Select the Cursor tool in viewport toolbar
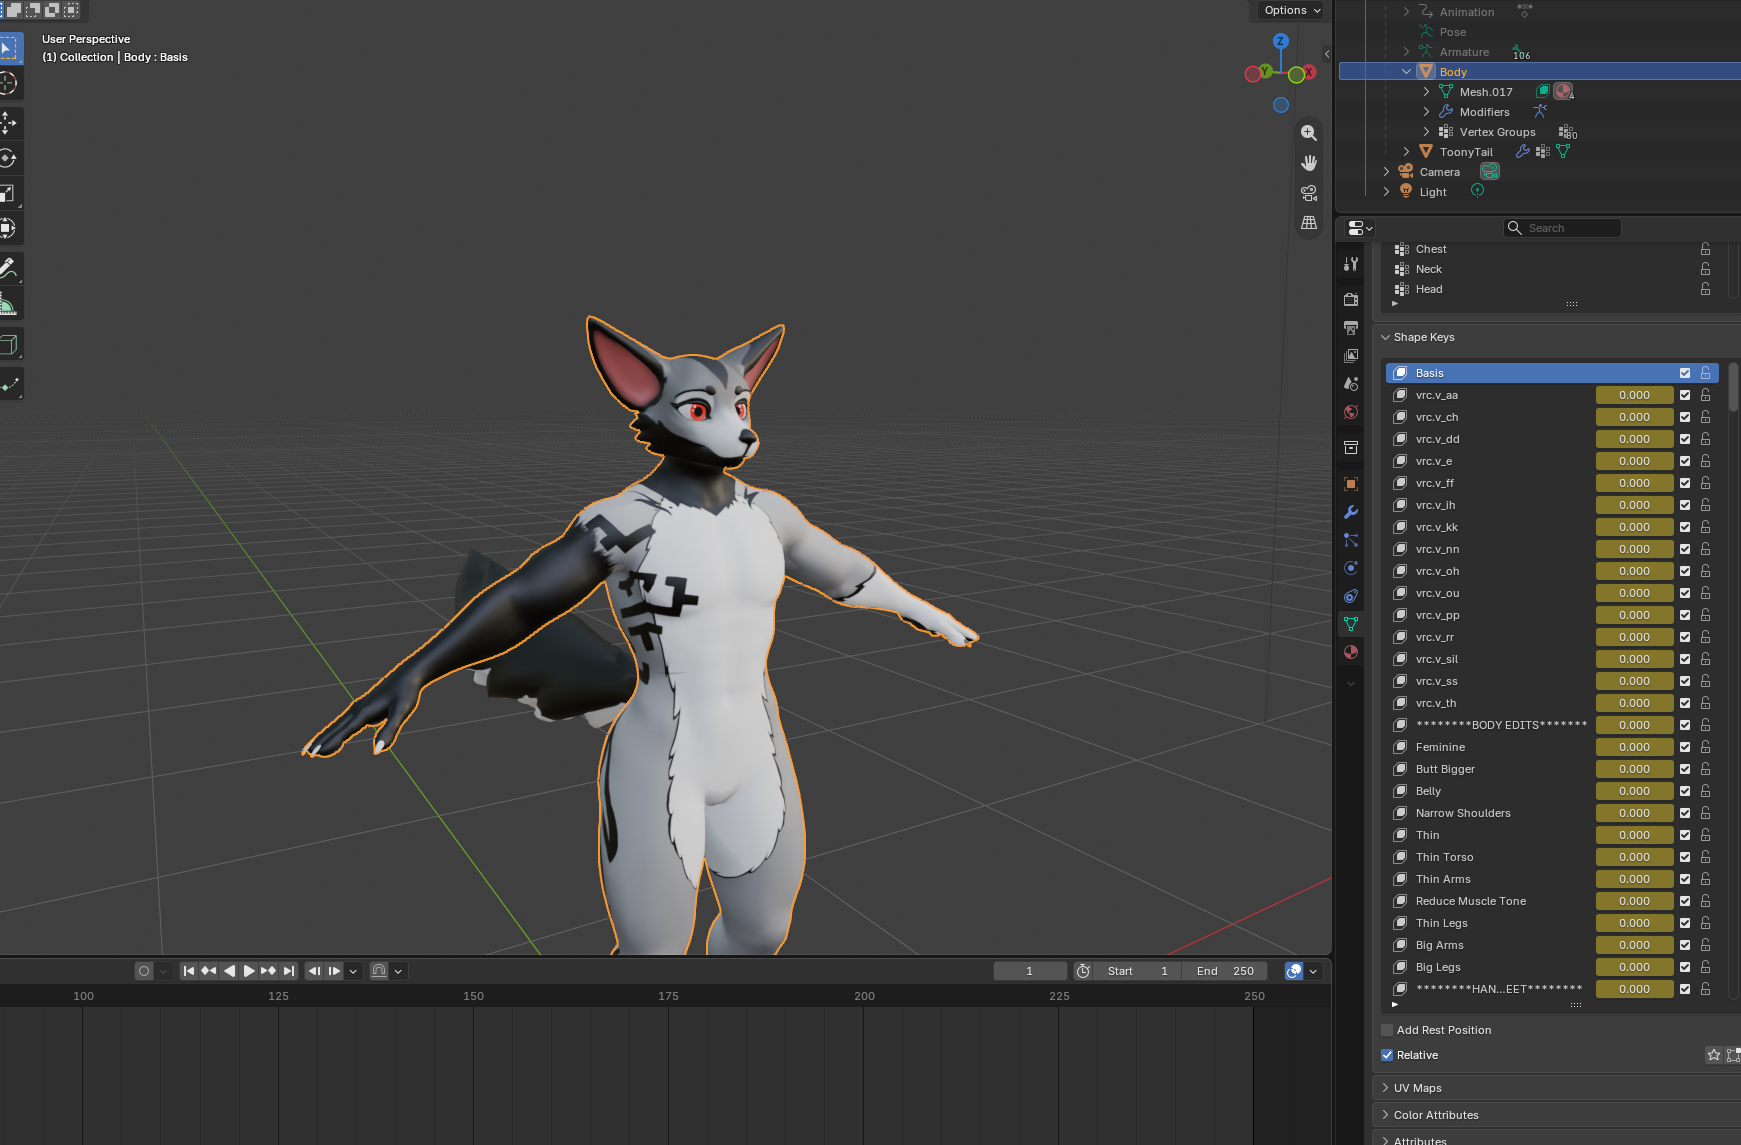The image size is (1741, 1145). [8, 84]
